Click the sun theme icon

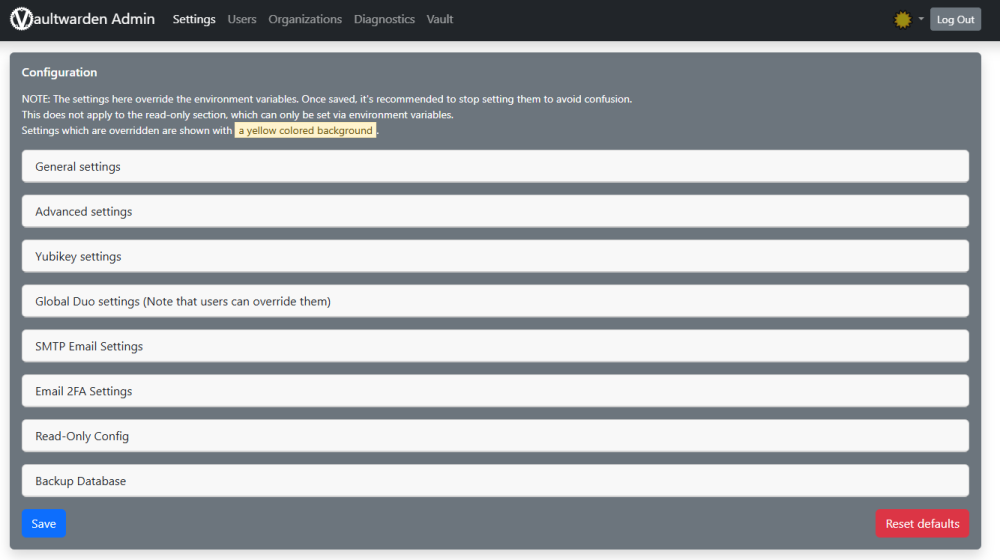(903, 19)
